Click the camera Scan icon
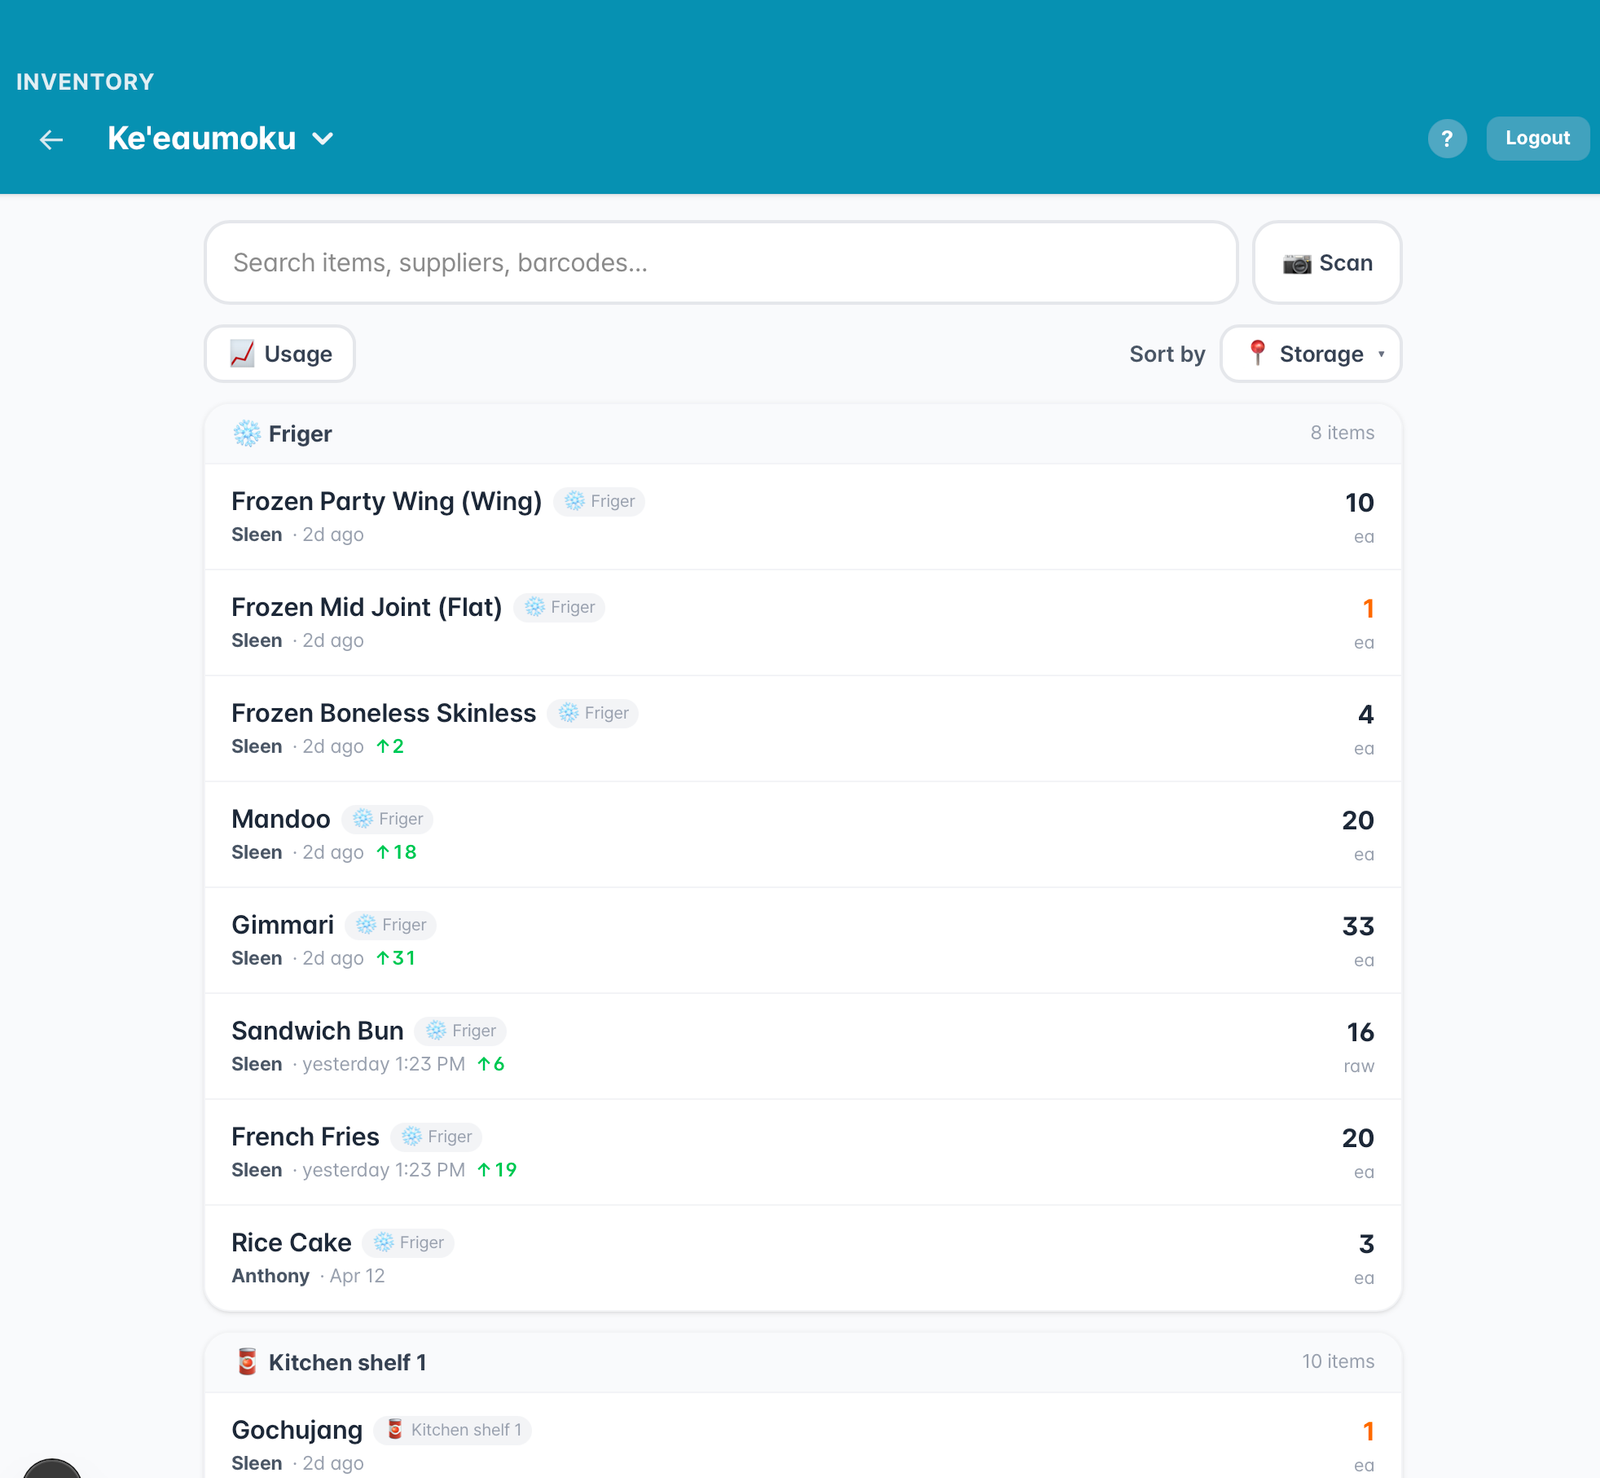The image size is (1600, 1478). coord(1296,262)
